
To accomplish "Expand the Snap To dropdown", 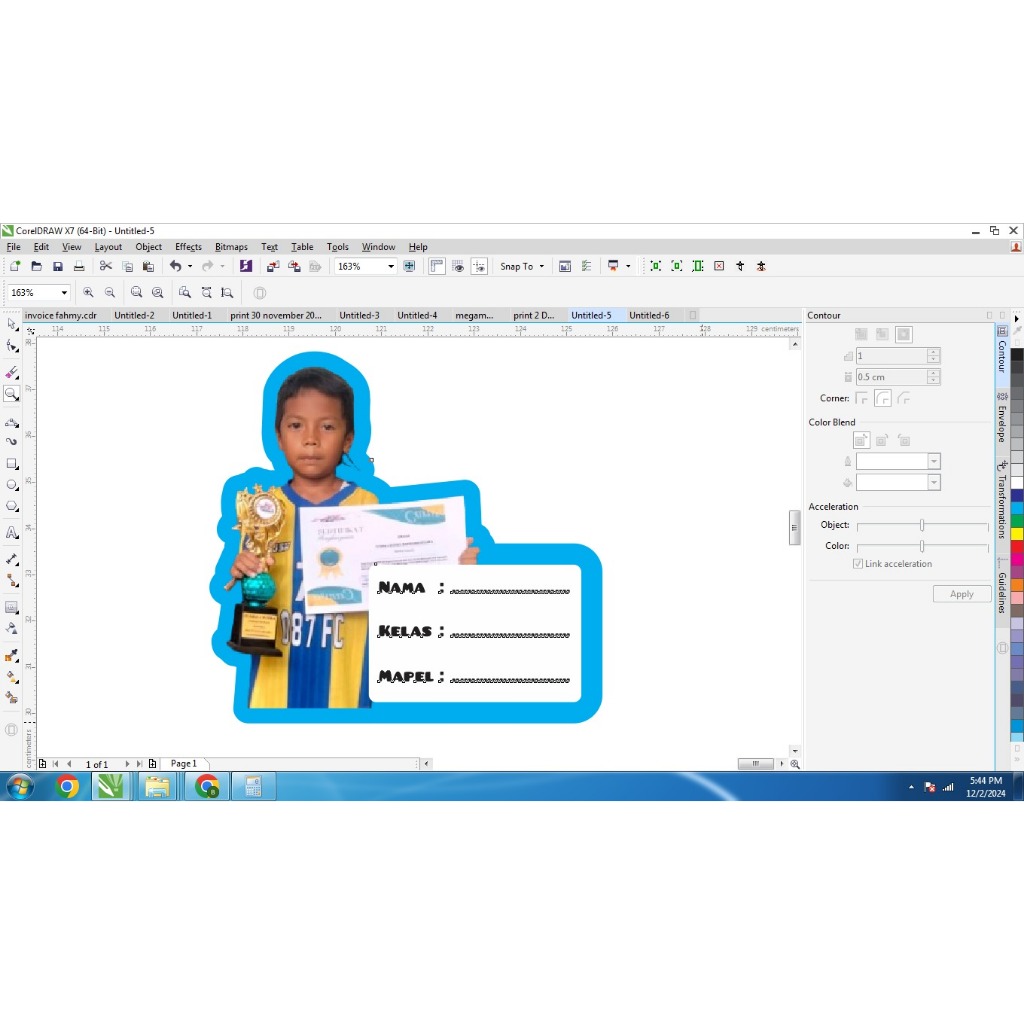I will coord(541,267).
